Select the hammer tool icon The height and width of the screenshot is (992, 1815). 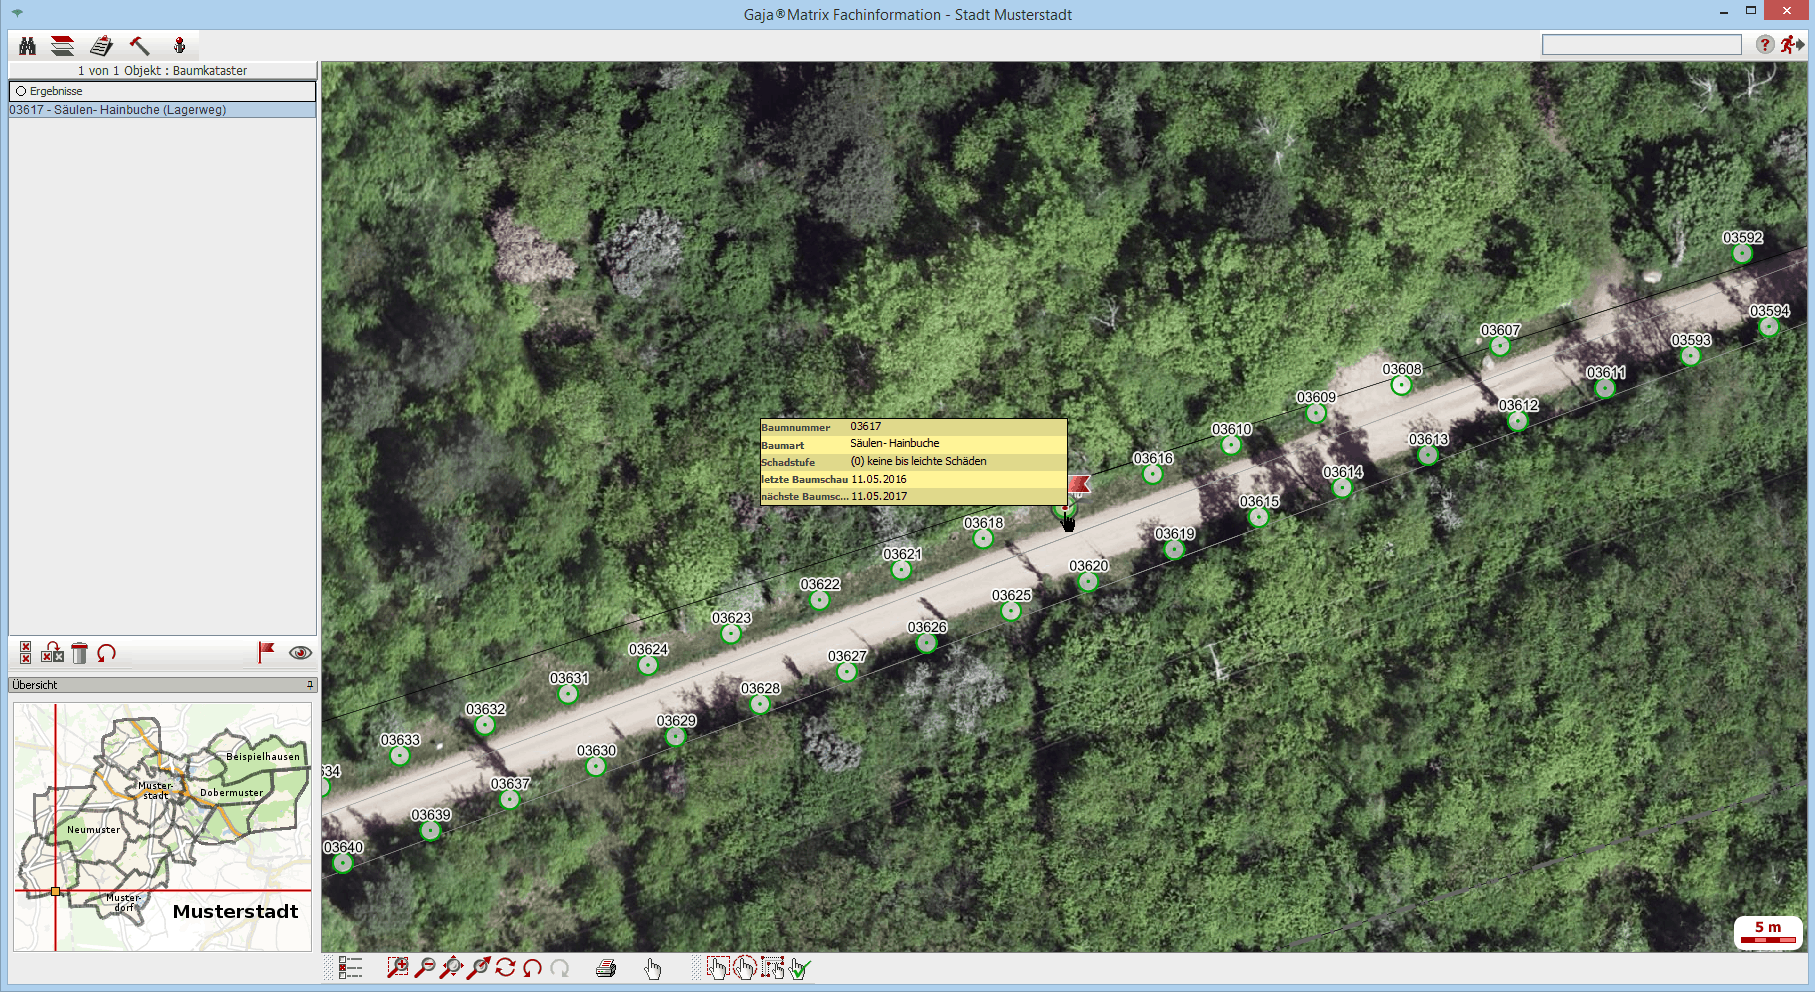coord(139,45)
